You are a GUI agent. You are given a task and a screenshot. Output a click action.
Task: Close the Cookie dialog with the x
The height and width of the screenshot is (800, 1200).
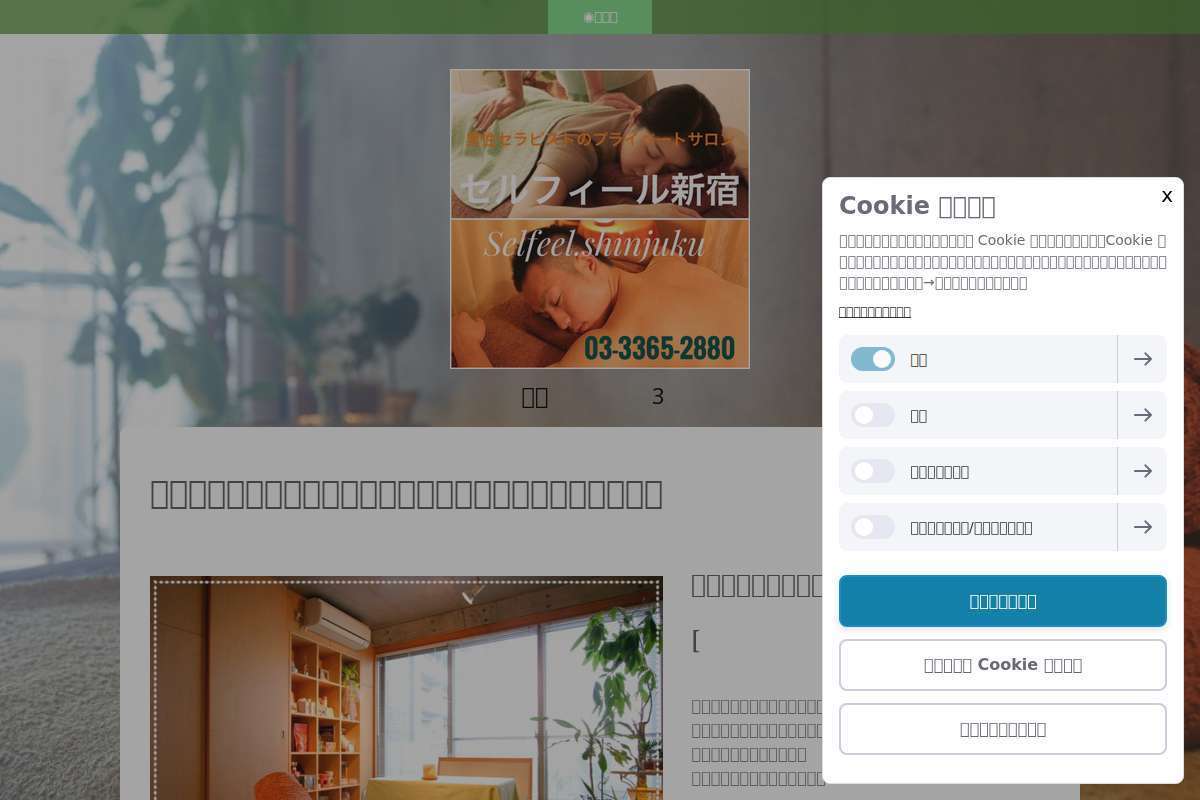tap(1166, 197)
